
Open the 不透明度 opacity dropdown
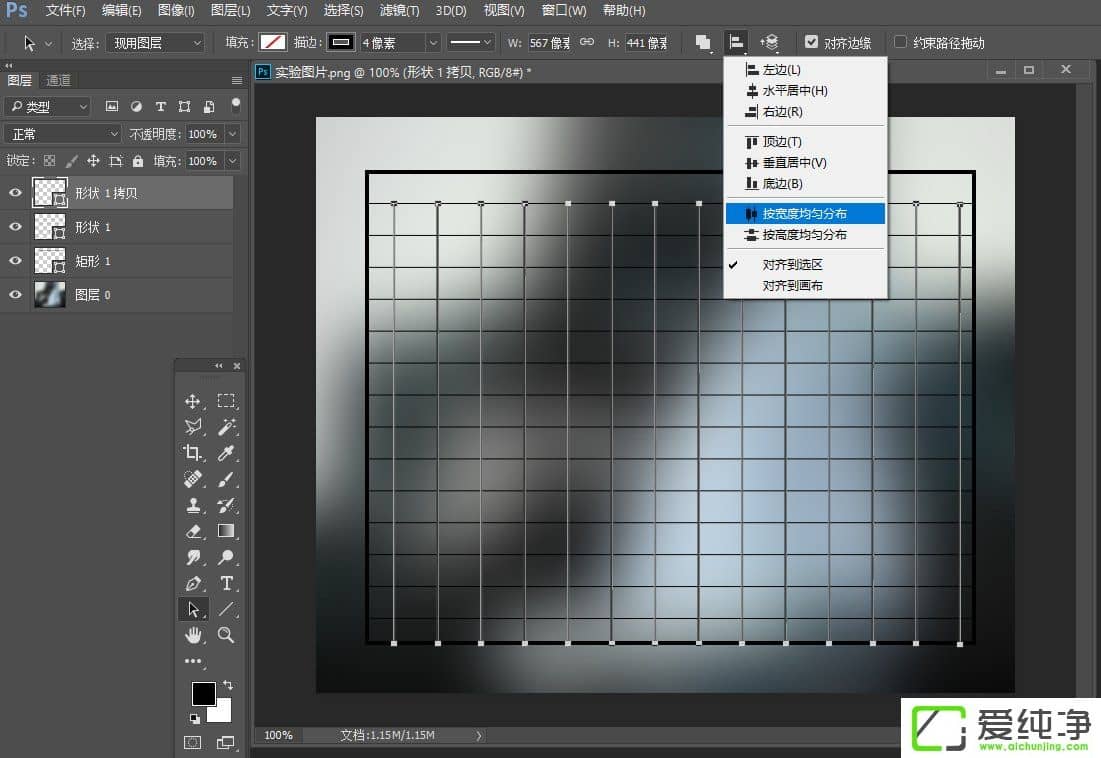[x=232, y=133]
